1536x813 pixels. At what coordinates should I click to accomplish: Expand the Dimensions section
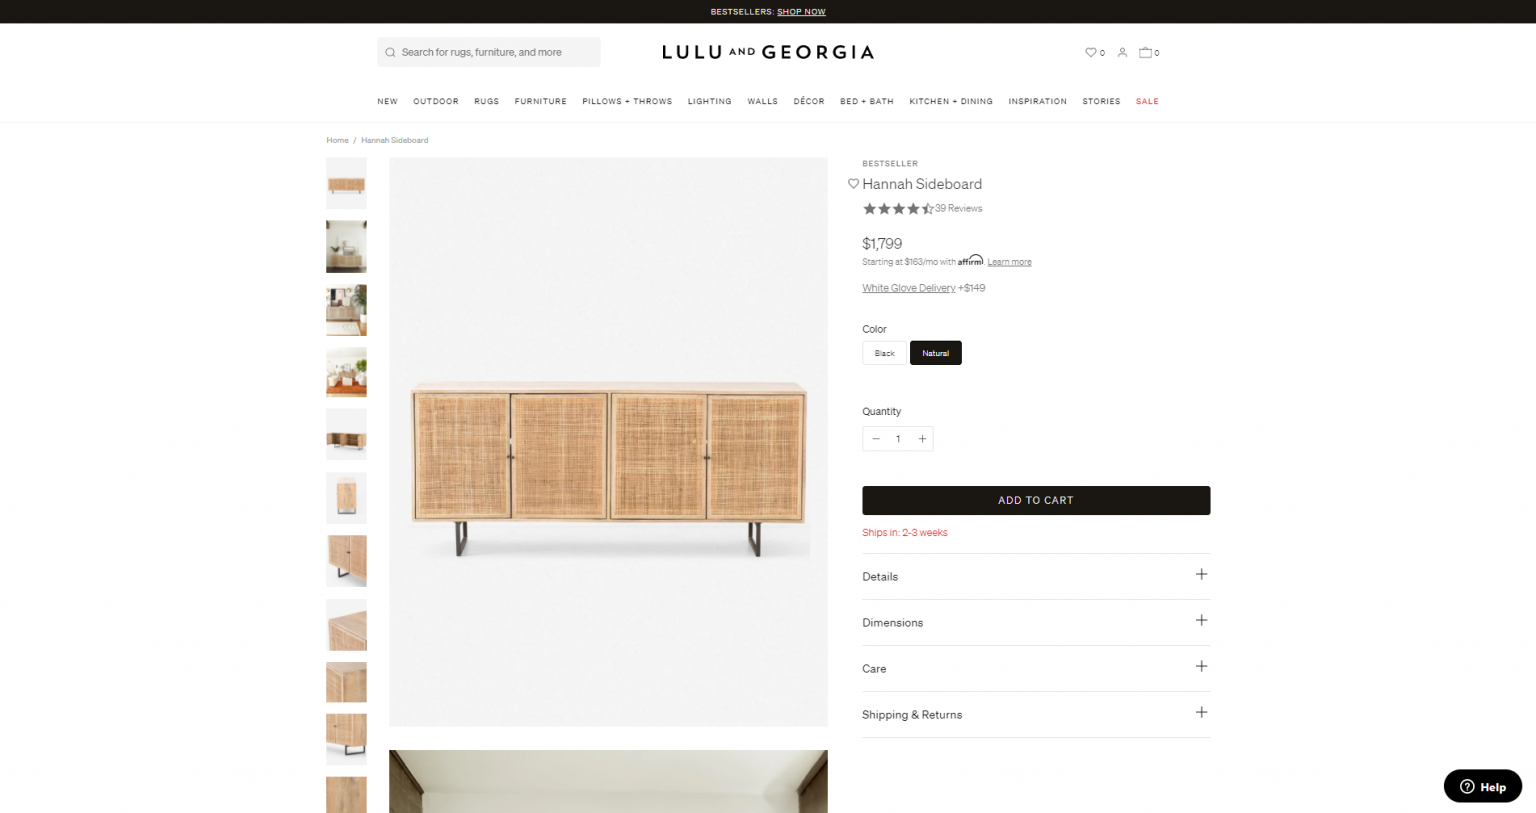1036,622
